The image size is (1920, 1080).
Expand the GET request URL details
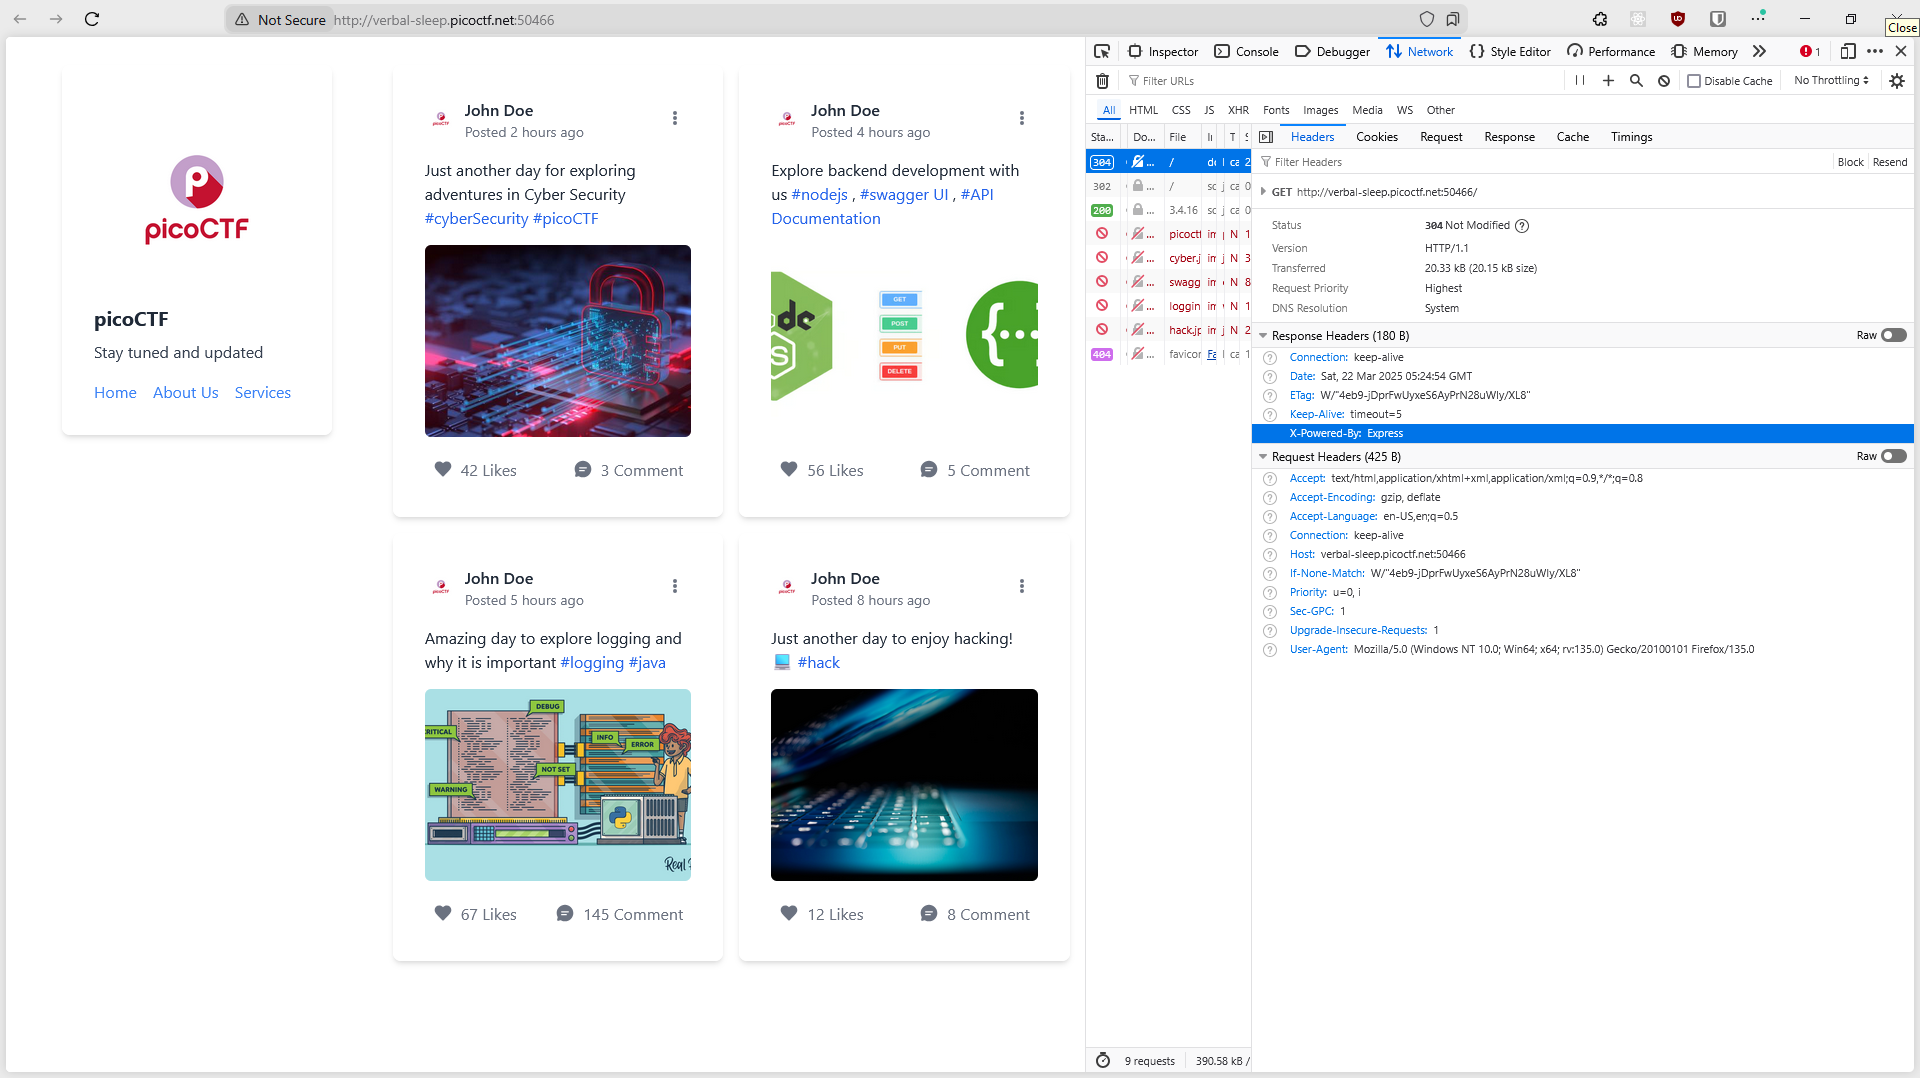click(1263, 192)
